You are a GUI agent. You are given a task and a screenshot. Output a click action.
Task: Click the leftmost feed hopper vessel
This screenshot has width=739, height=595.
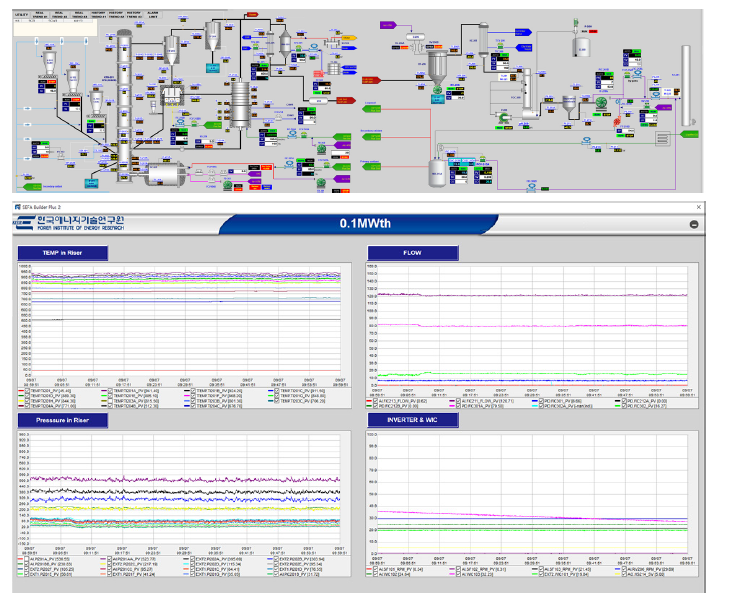tap(49, 63)
